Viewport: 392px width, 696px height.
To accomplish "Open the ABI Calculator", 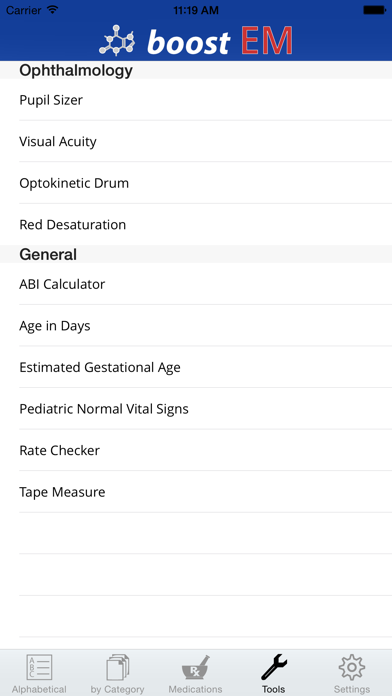I will tap(196, 284).
